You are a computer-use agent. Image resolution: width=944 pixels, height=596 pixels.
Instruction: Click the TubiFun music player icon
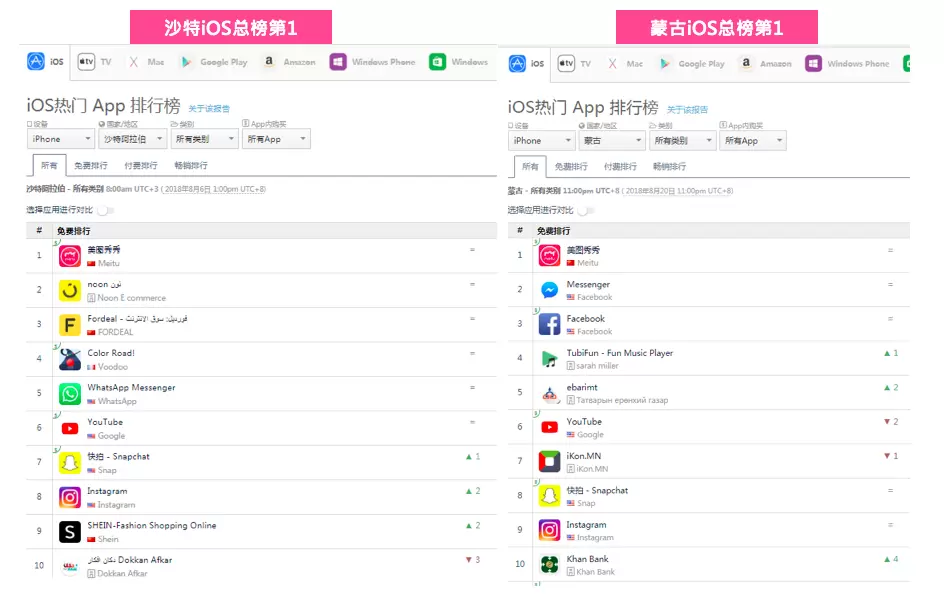click(549, 359)
